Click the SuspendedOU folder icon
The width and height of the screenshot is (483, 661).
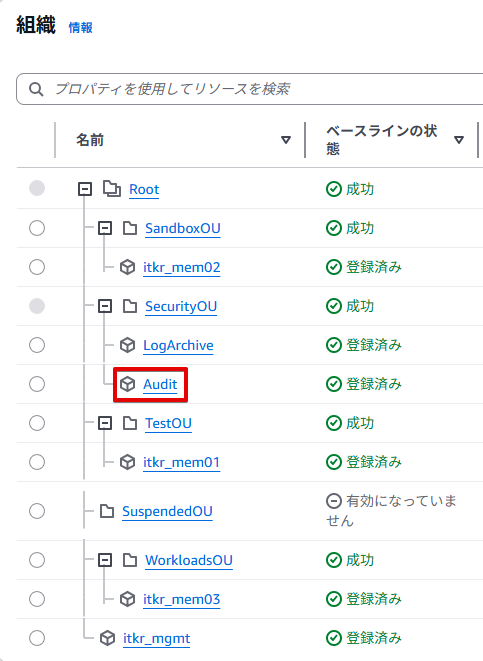[x=107, y=511]
